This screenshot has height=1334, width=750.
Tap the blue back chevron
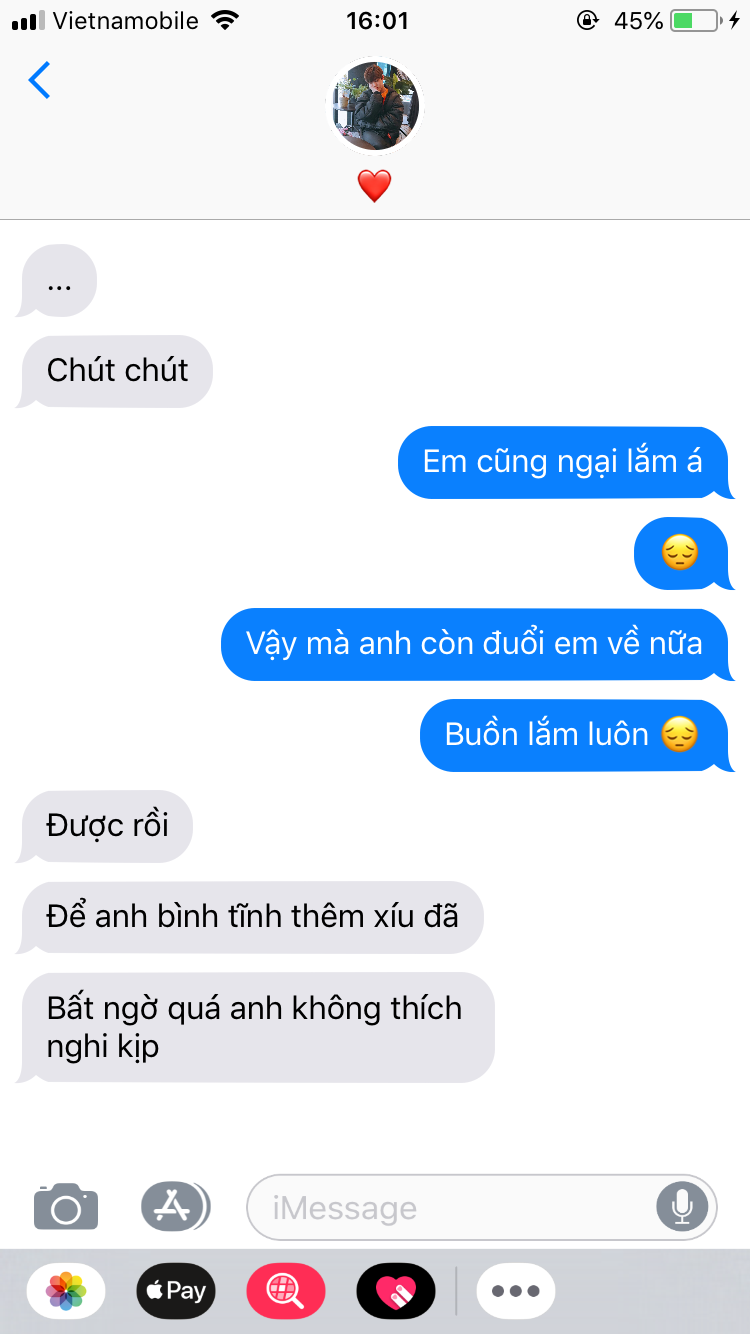click(39, 80)
